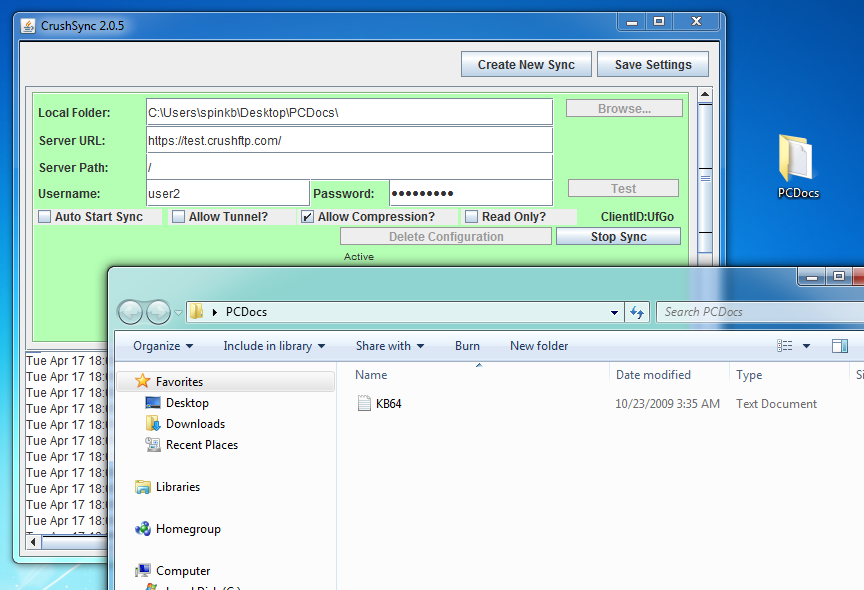Image resolution: width=864 pixels, height=590 pixels.
Task: Click the breadcrumb arrow before PCDocs
Action: click(215, 312)
